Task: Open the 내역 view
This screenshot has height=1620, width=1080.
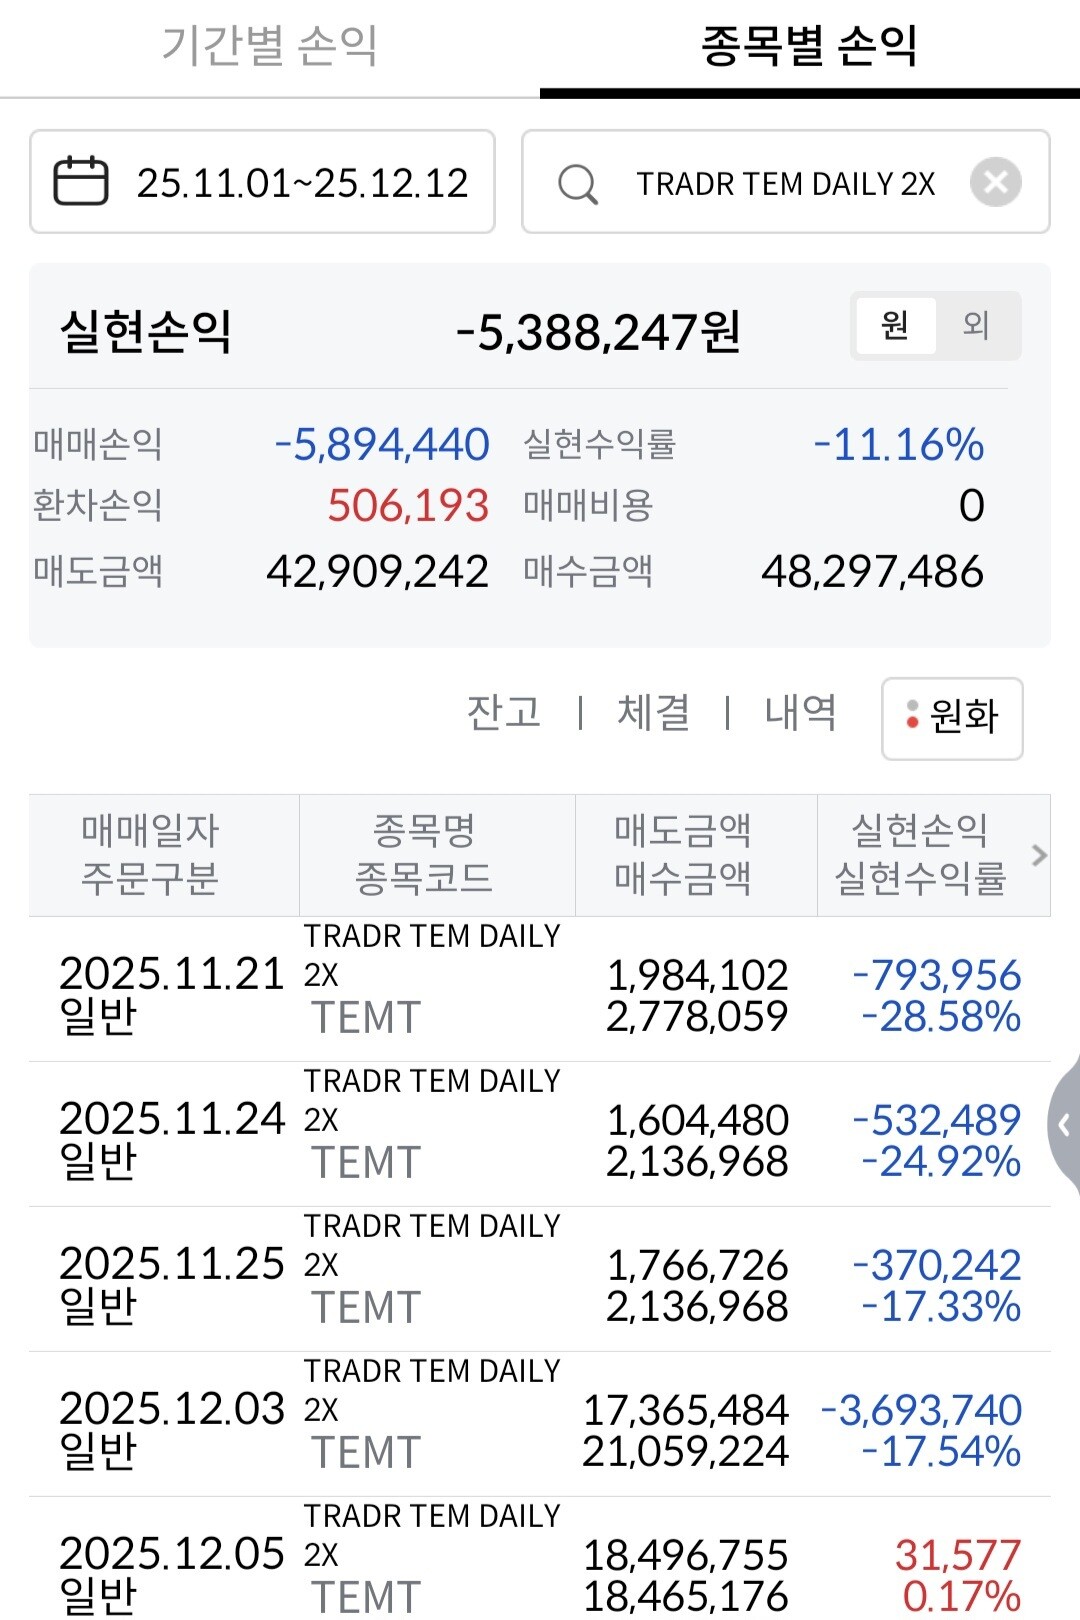Action: tap(800, 713)
